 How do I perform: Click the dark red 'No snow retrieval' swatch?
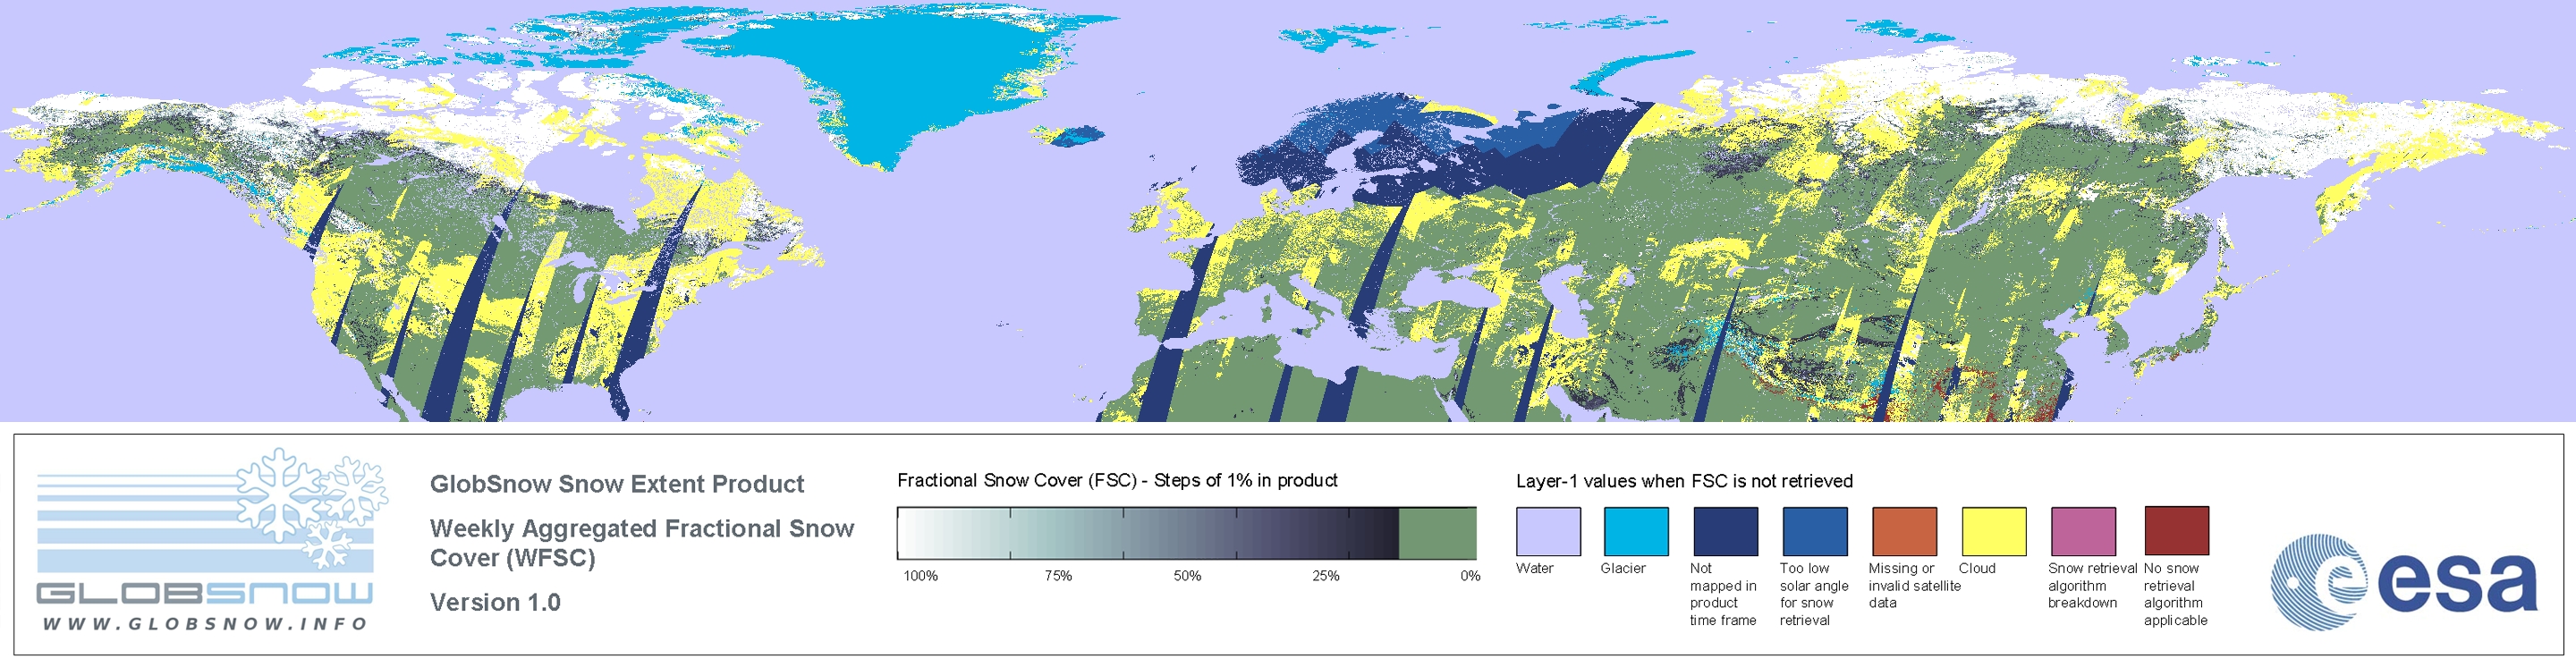[x=2177, y=530]
